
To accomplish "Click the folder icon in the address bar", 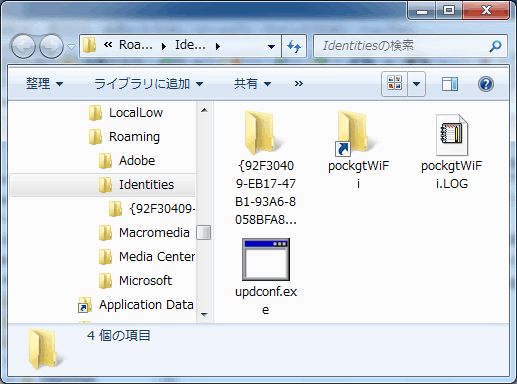I will pos(89,45).
